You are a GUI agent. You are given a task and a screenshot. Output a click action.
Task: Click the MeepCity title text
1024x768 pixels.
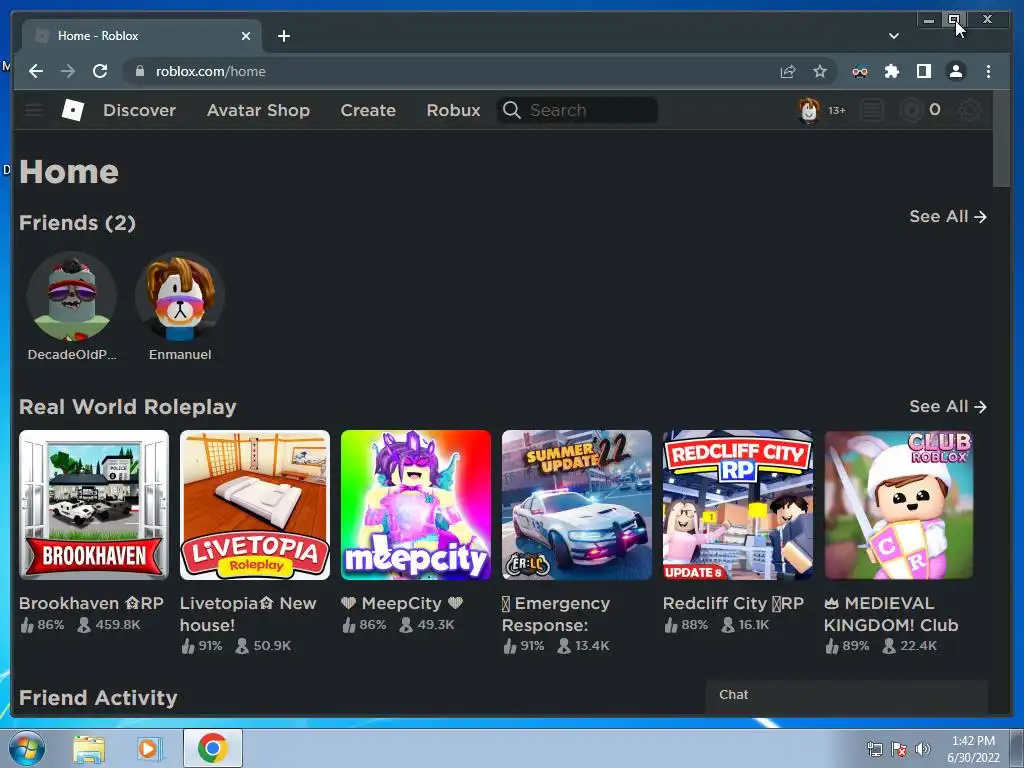[x=402, y=603]
